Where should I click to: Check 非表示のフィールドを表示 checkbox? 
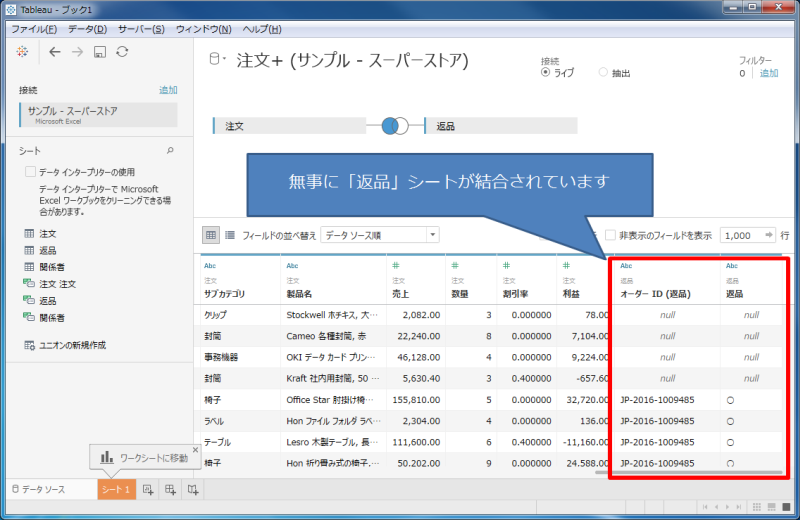[x=610, y=235]
